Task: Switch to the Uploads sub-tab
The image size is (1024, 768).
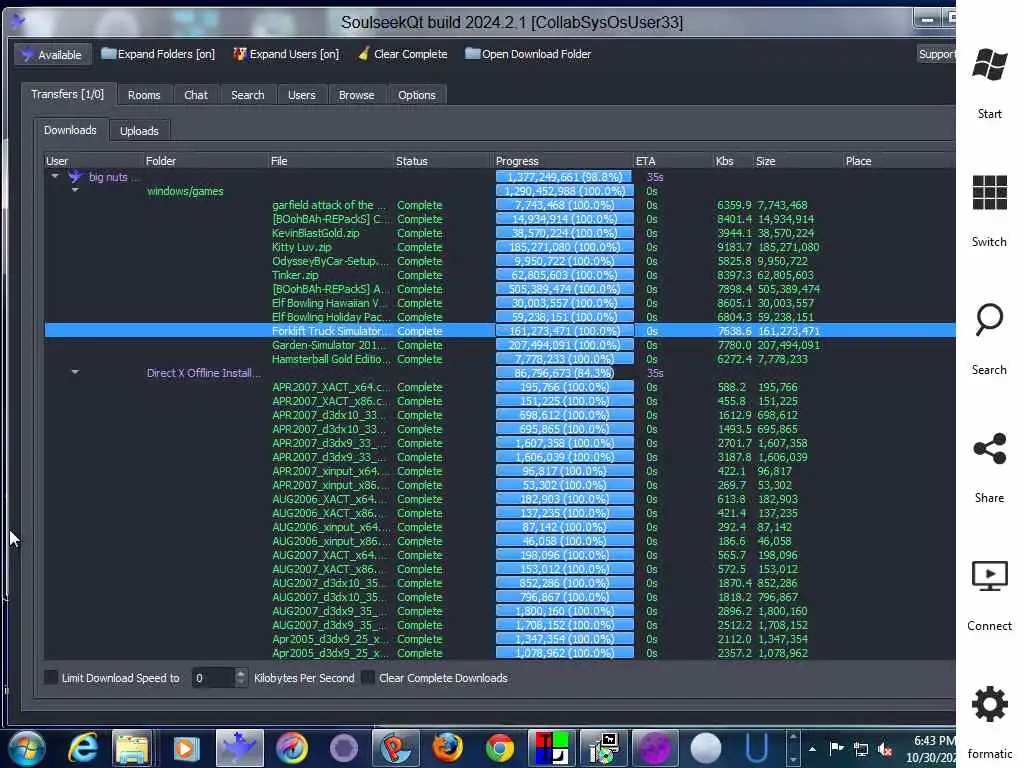Action: 139,131
